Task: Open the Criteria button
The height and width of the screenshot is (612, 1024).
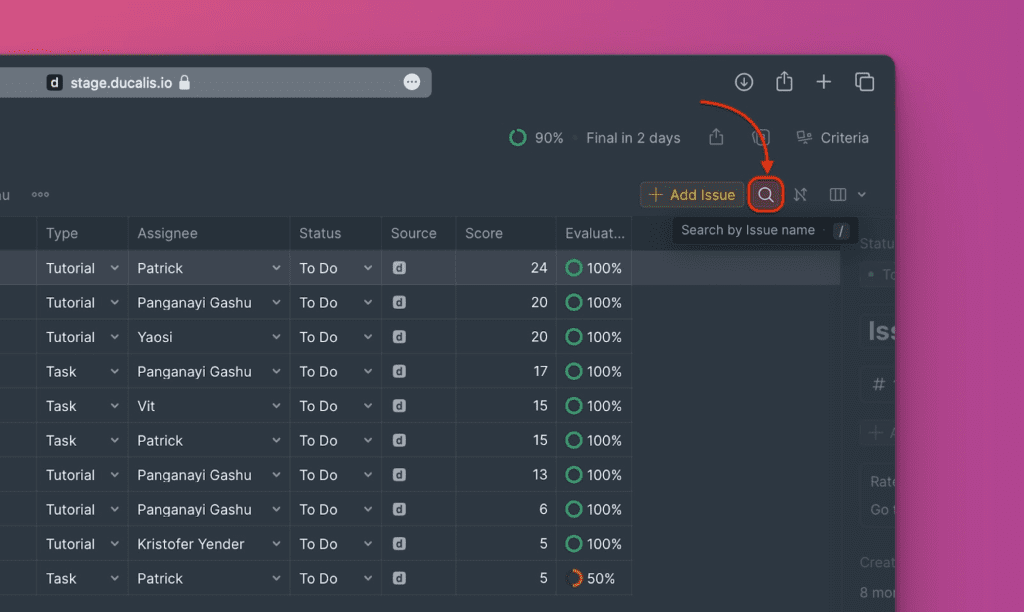Action: click(x=832, y=138)
